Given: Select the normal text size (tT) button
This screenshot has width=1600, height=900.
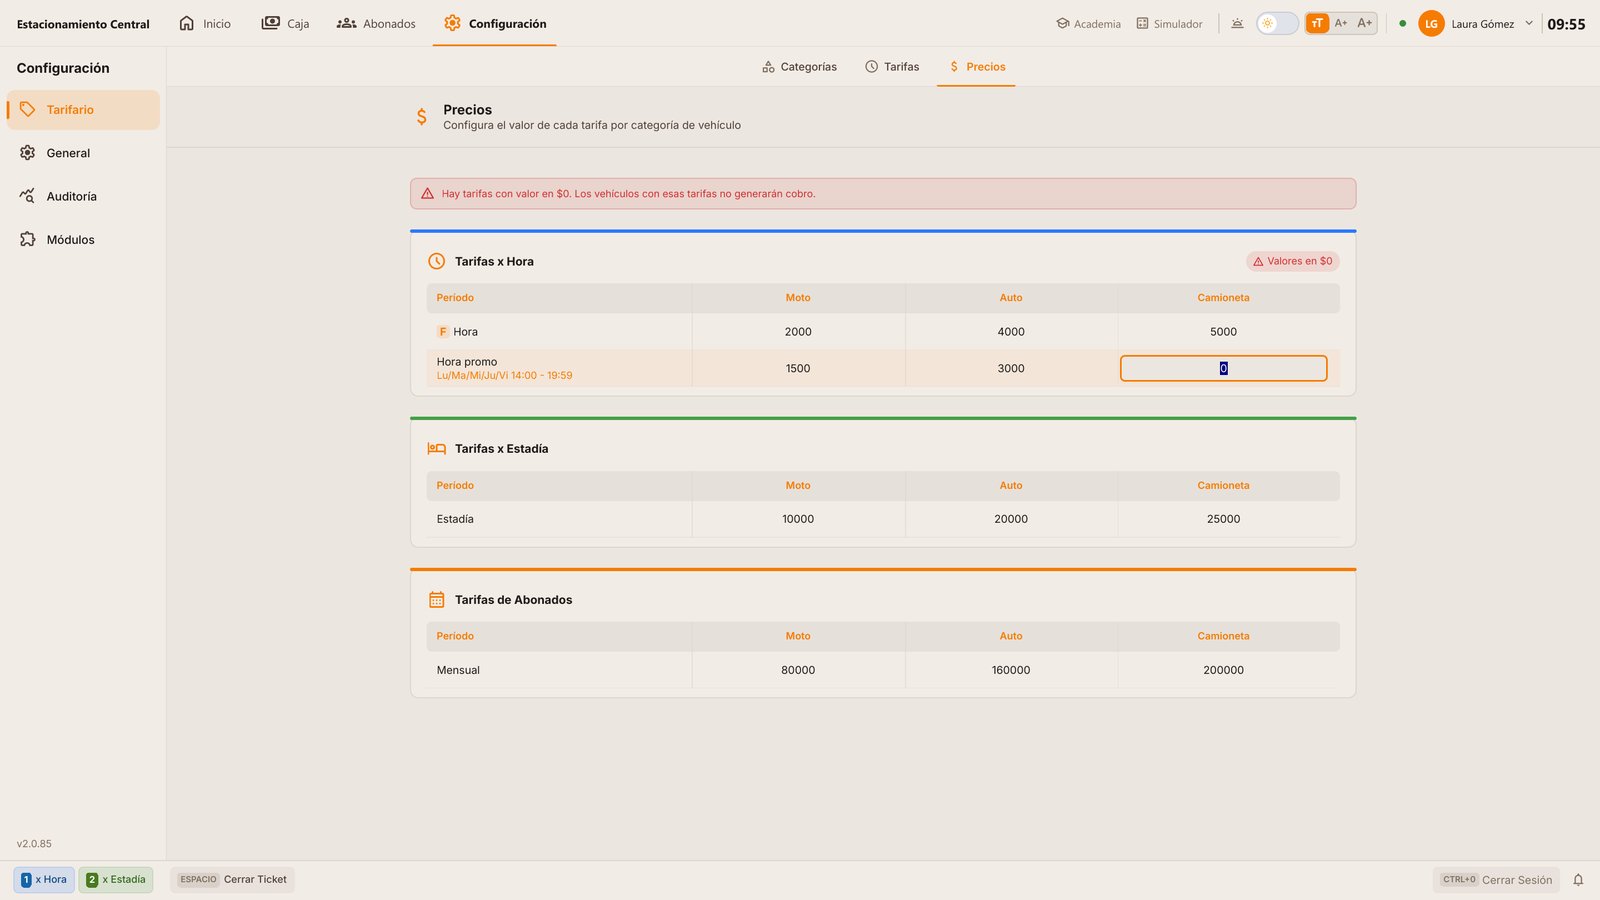Looking at the screenshot, I should click(x=1317, y=23).
